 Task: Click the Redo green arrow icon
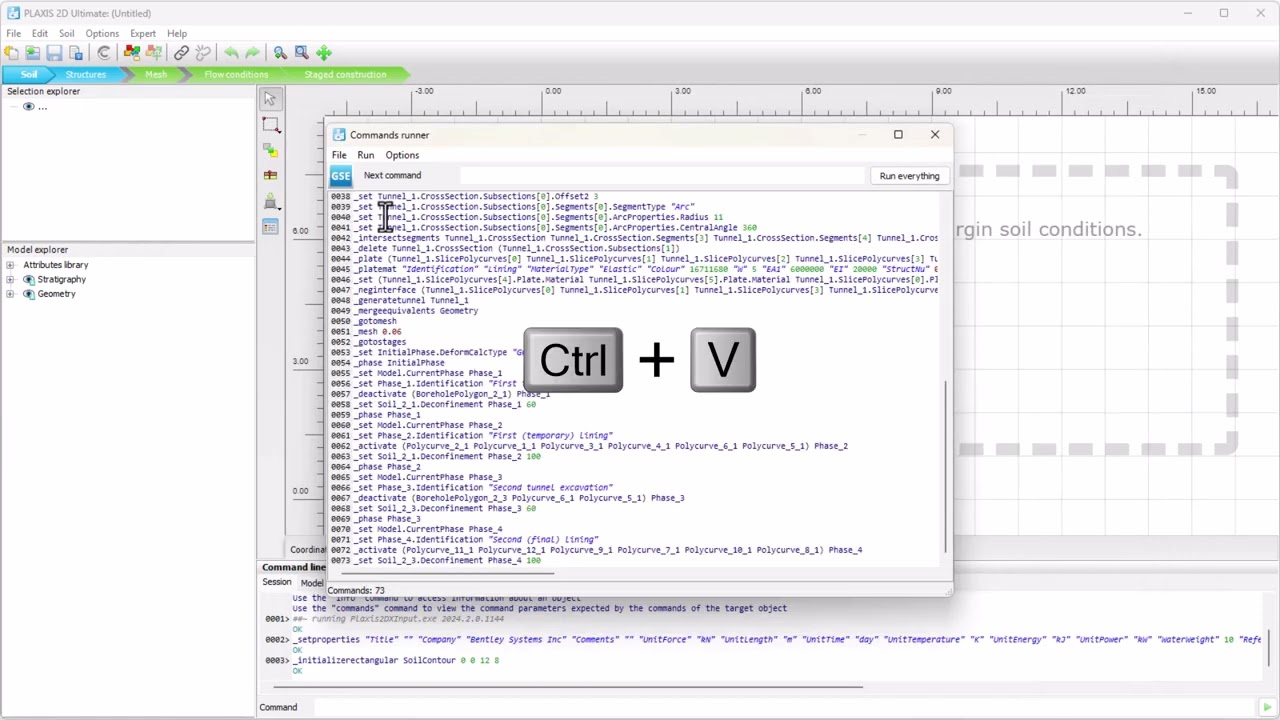point(252,53)
